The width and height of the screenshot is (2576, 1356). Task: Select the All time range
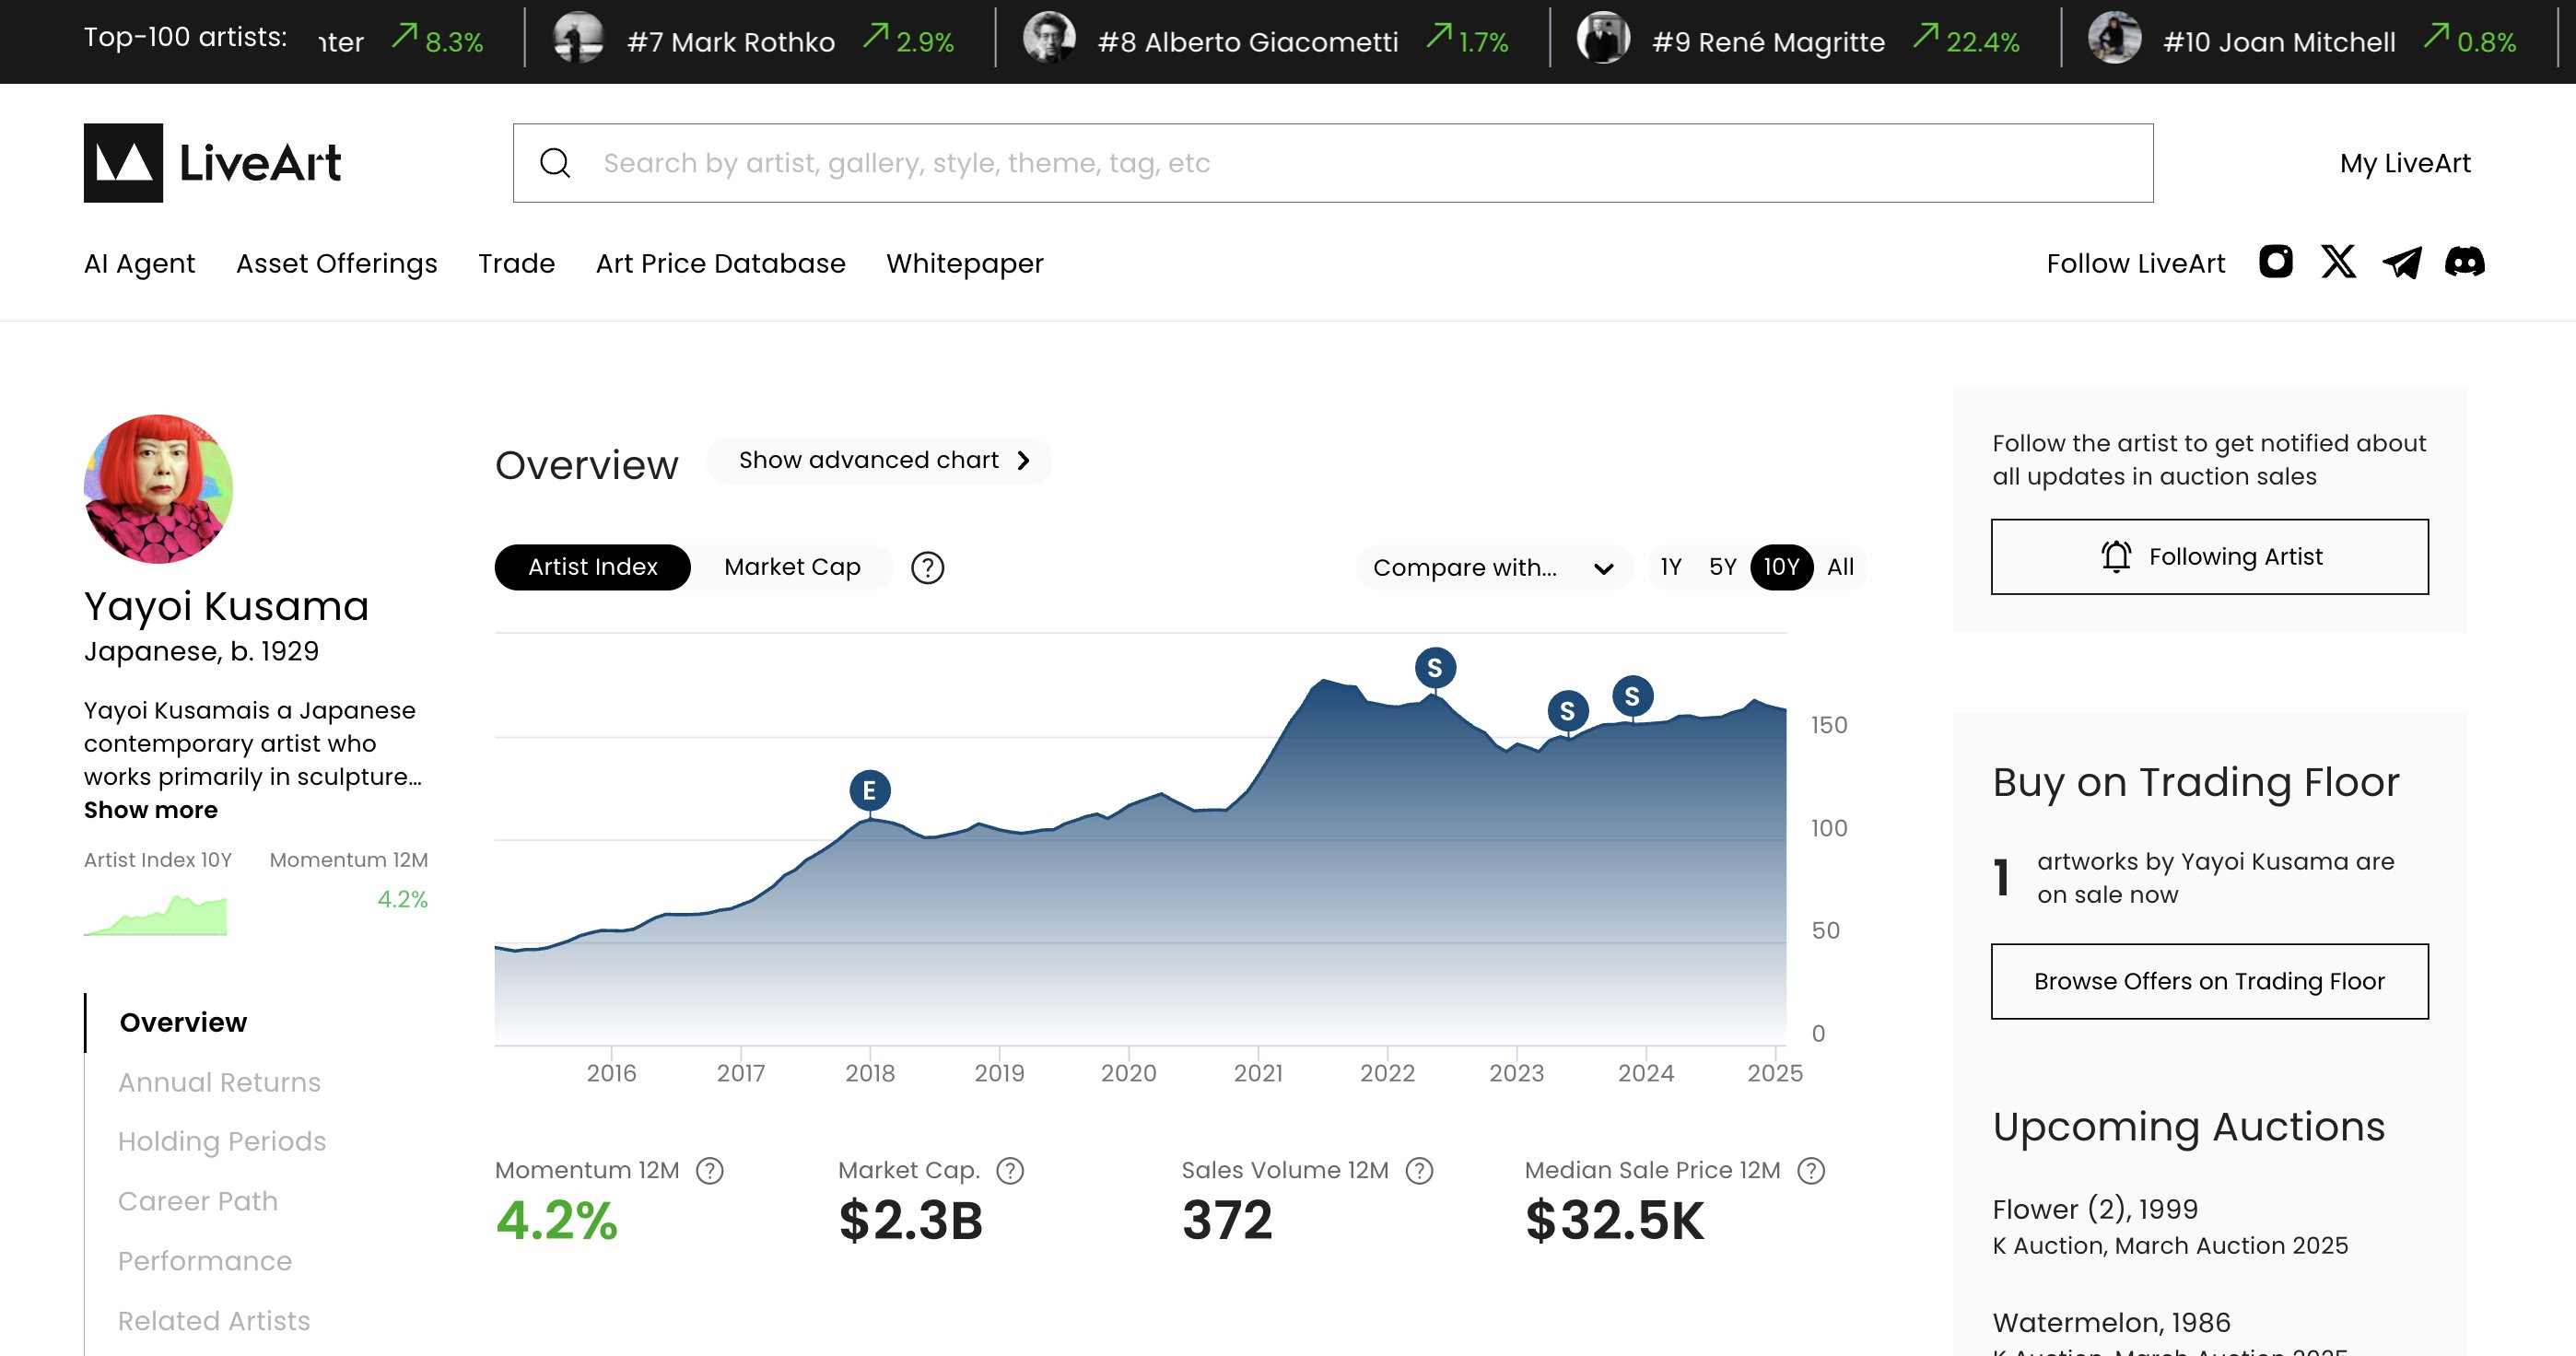tap(1840, 568)
